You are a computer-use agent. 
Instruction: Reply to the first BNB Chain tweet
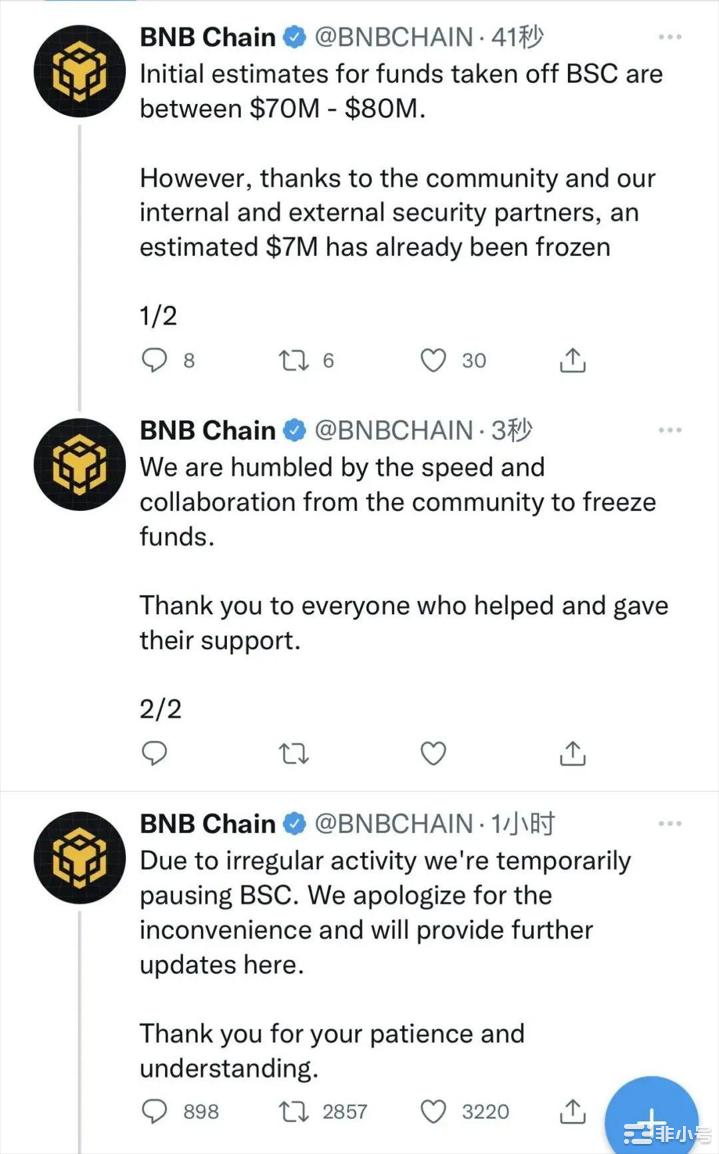click(x=154, y=360)
